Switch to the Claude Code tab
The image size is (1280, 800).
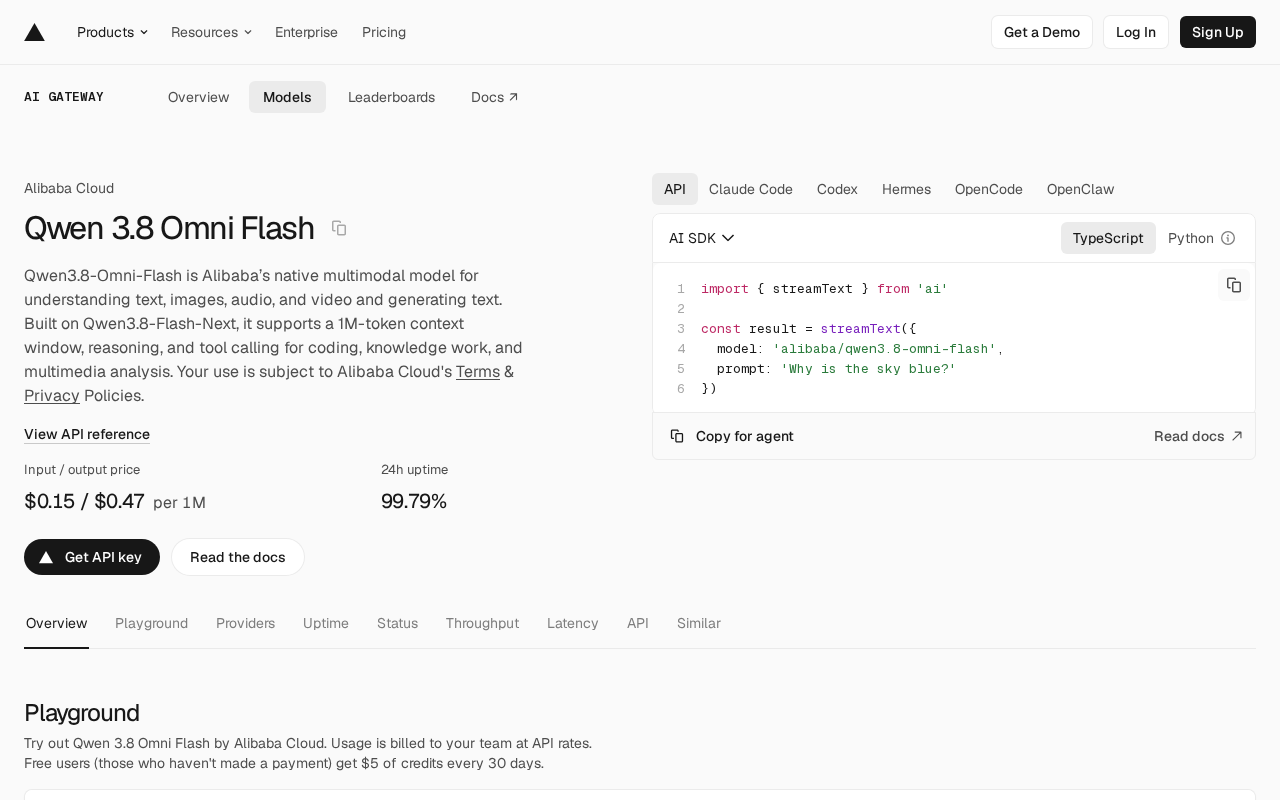[751, 189]
